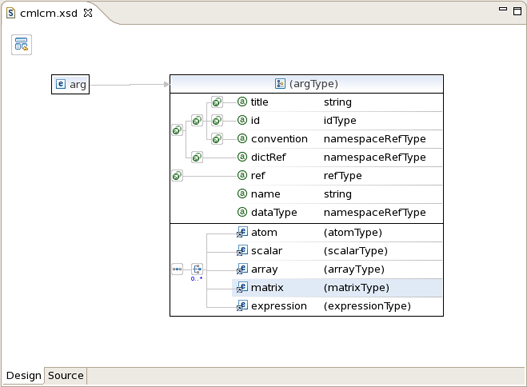Viewport: 527px width, 387px height.
Task: Select the convention attribute name
Action: 279,139
